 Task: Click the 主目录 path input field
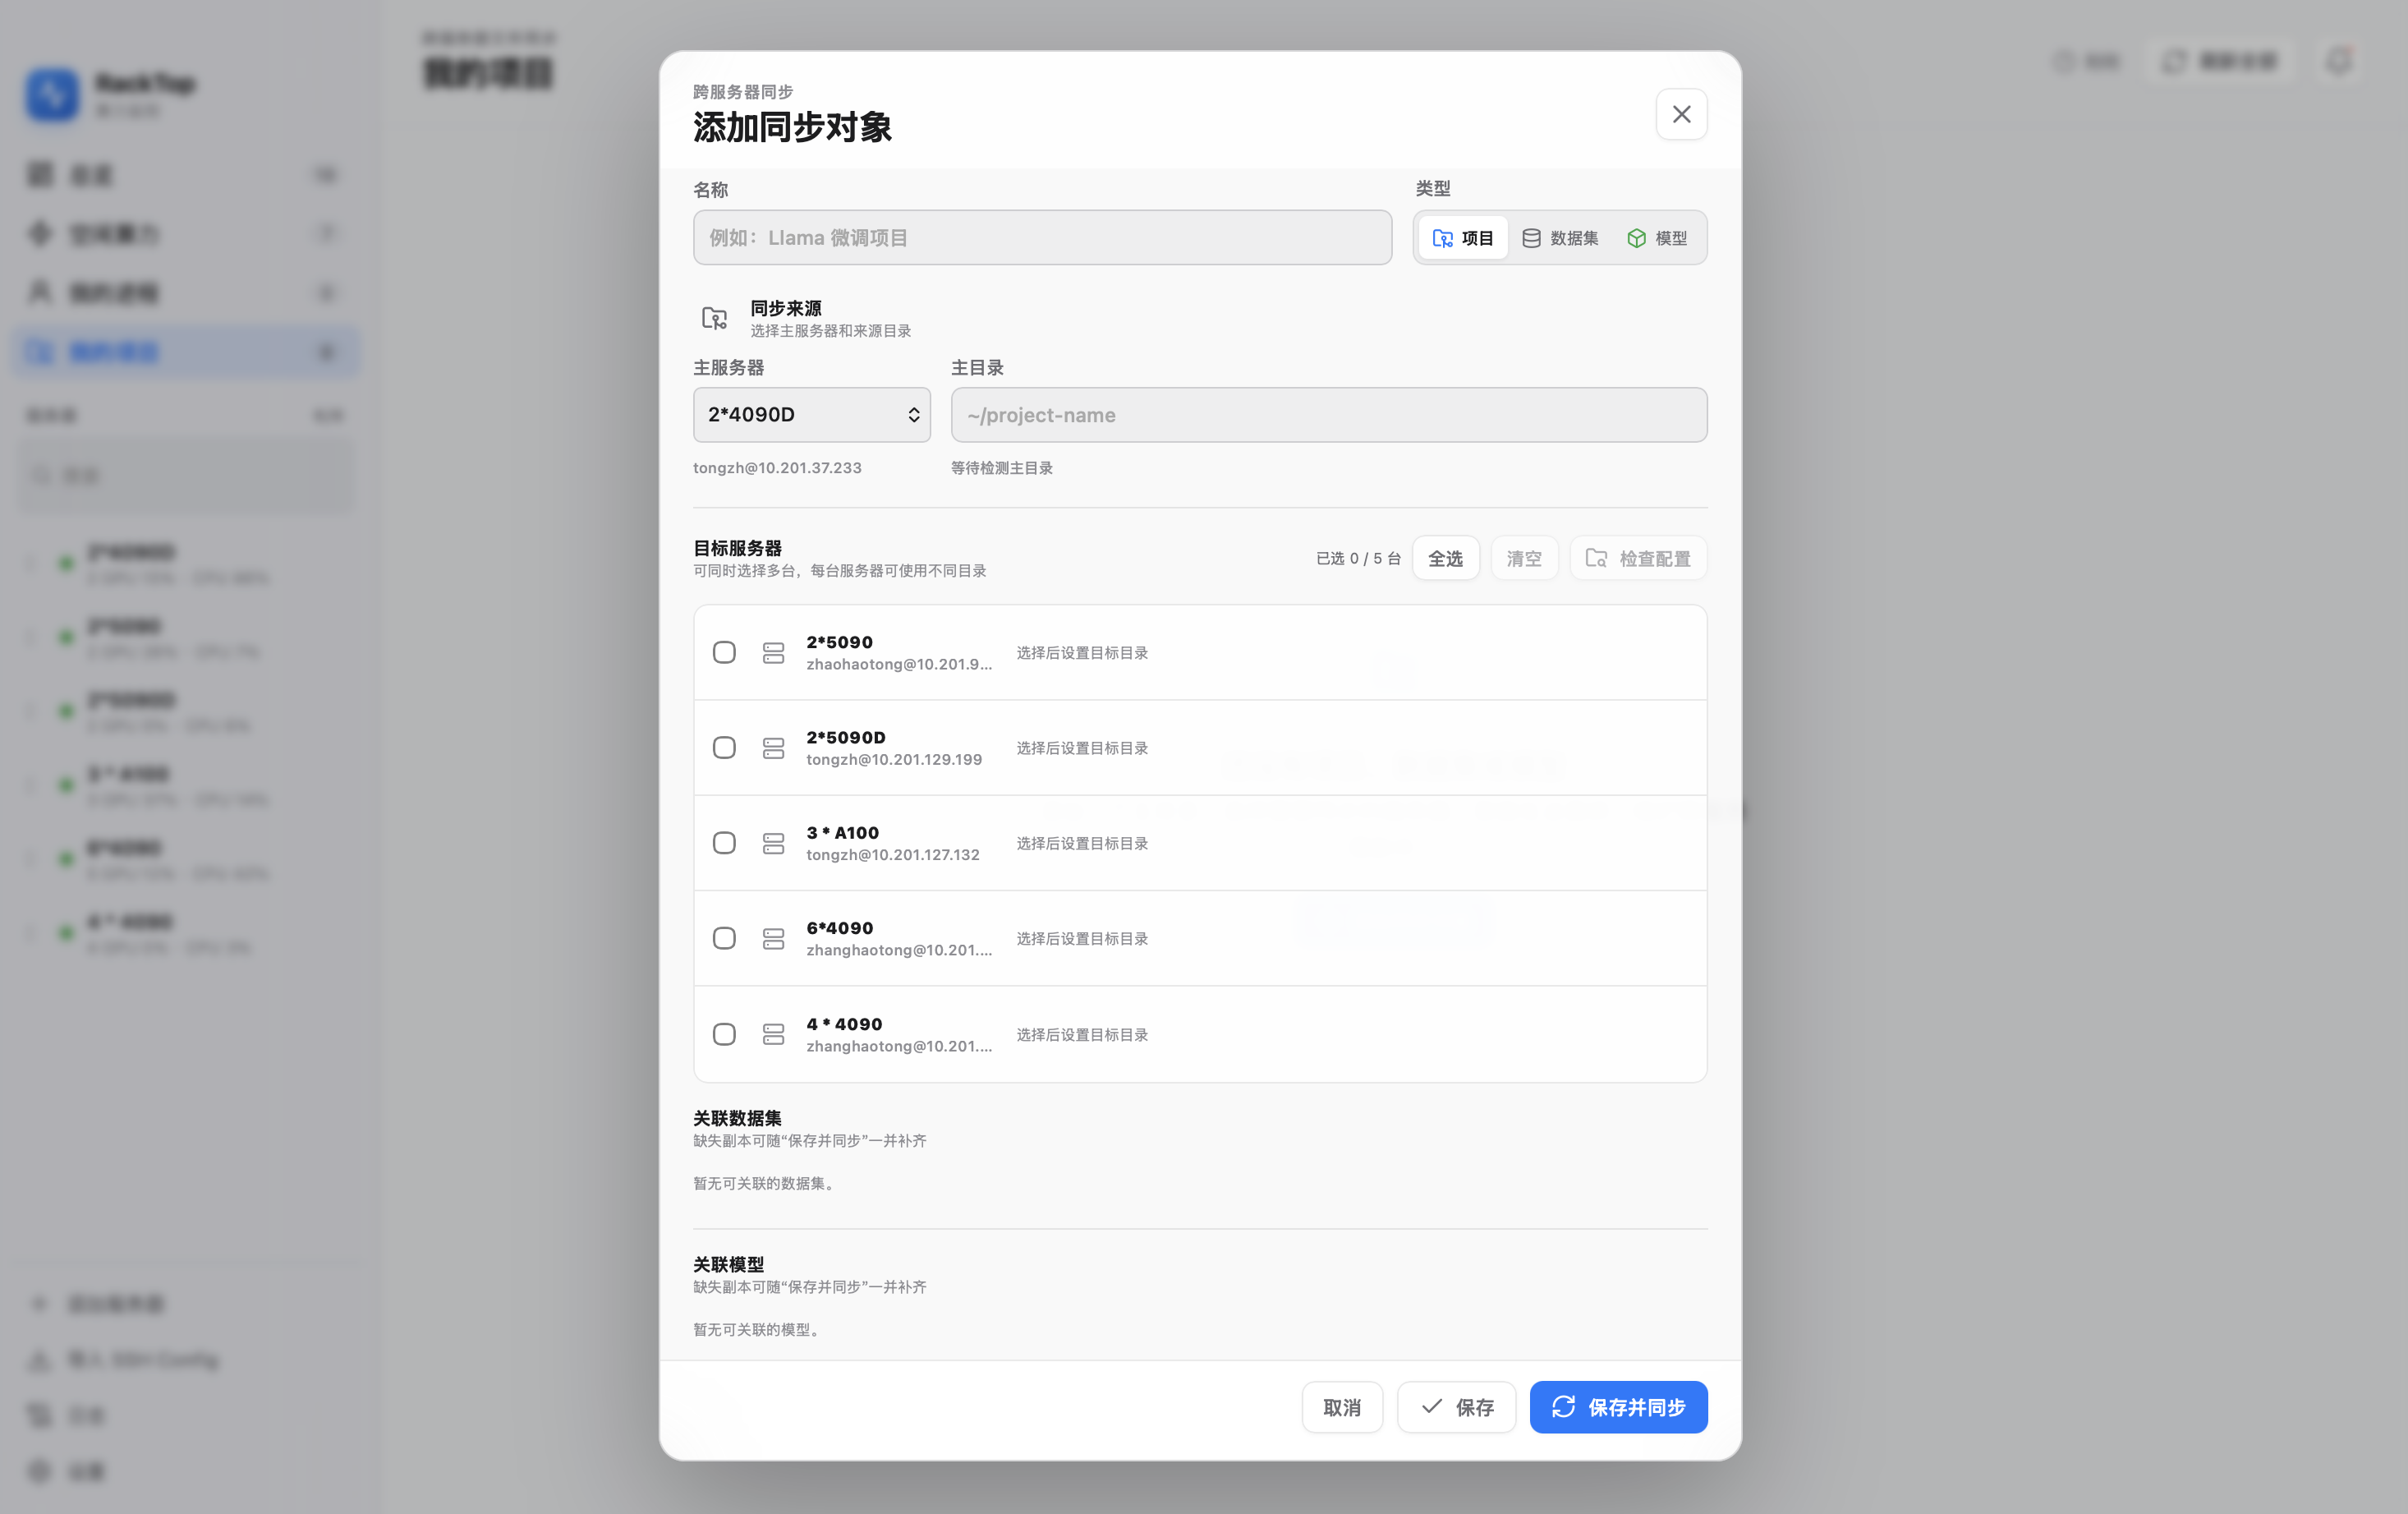click(x=1328, y=415)
